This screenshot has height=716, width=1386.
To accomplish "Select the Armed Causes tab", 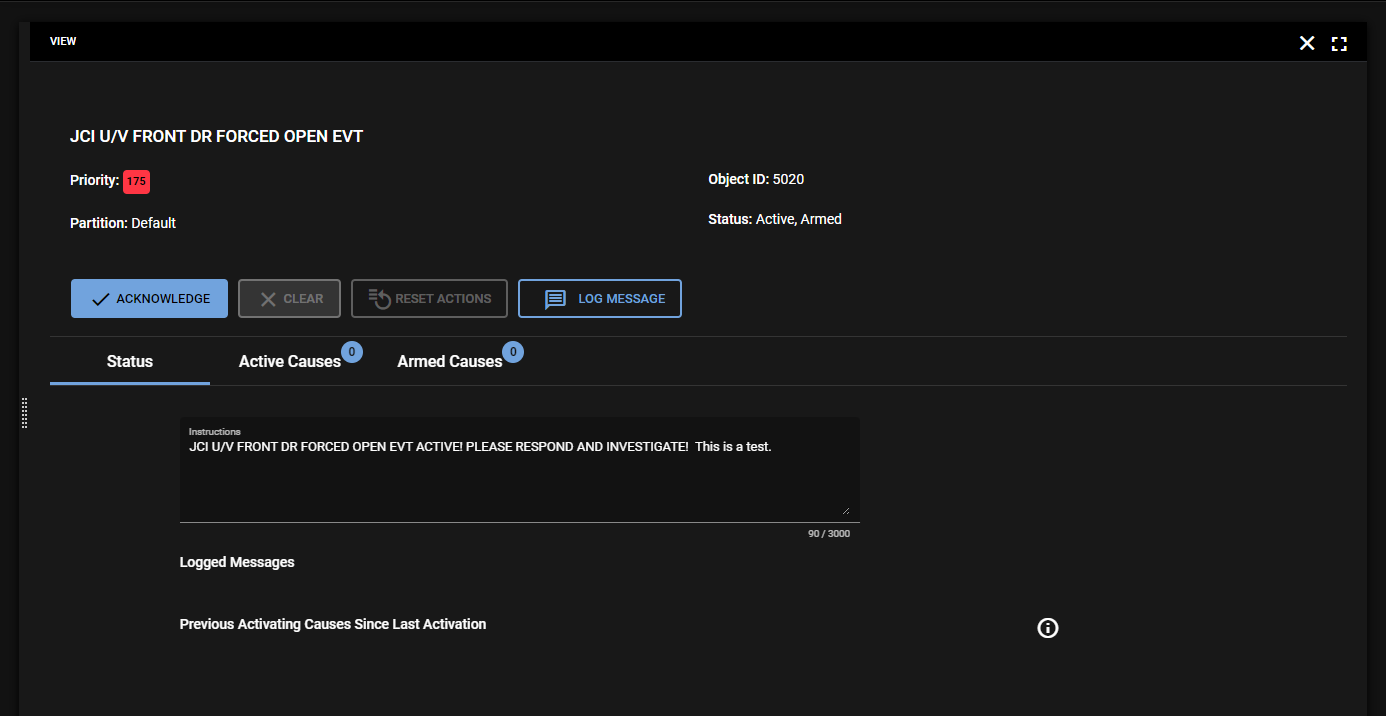I will (449, 362).
